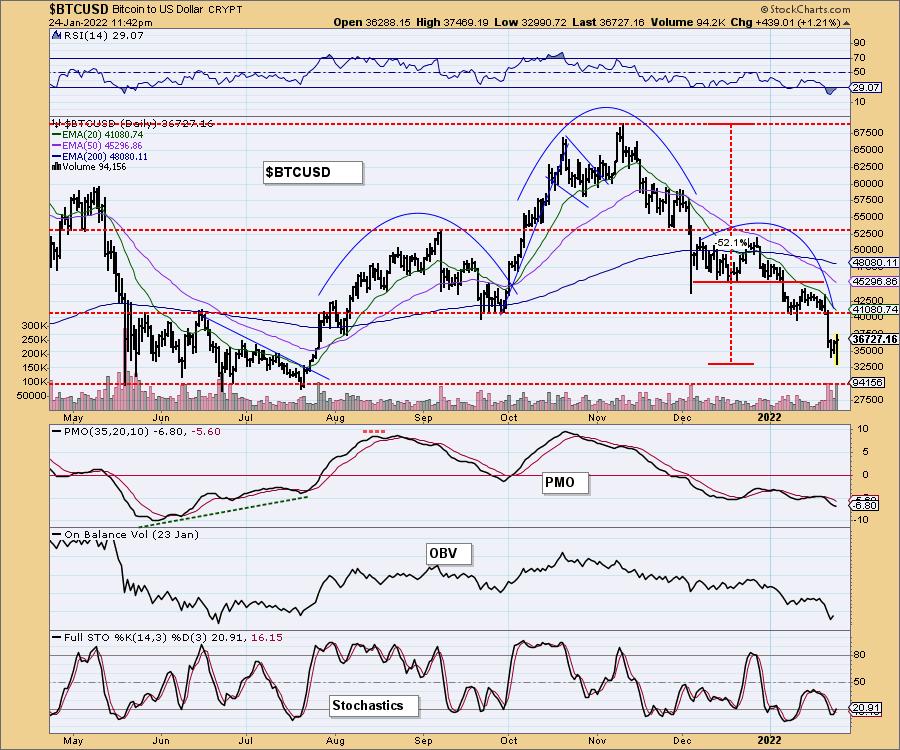
Task: Click the Stochastics annotation box
Action: pyautogui.click(x=374, y=705)
